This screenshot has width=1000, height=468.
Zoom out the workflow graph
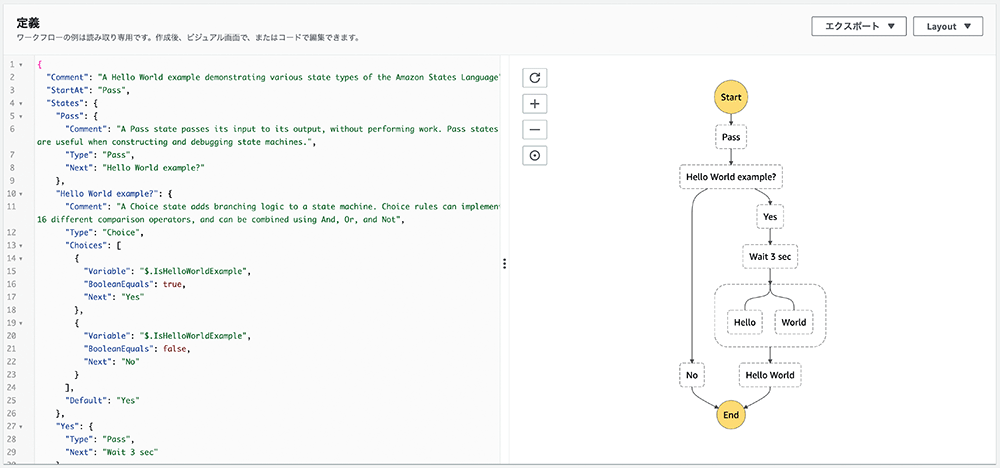534,129
